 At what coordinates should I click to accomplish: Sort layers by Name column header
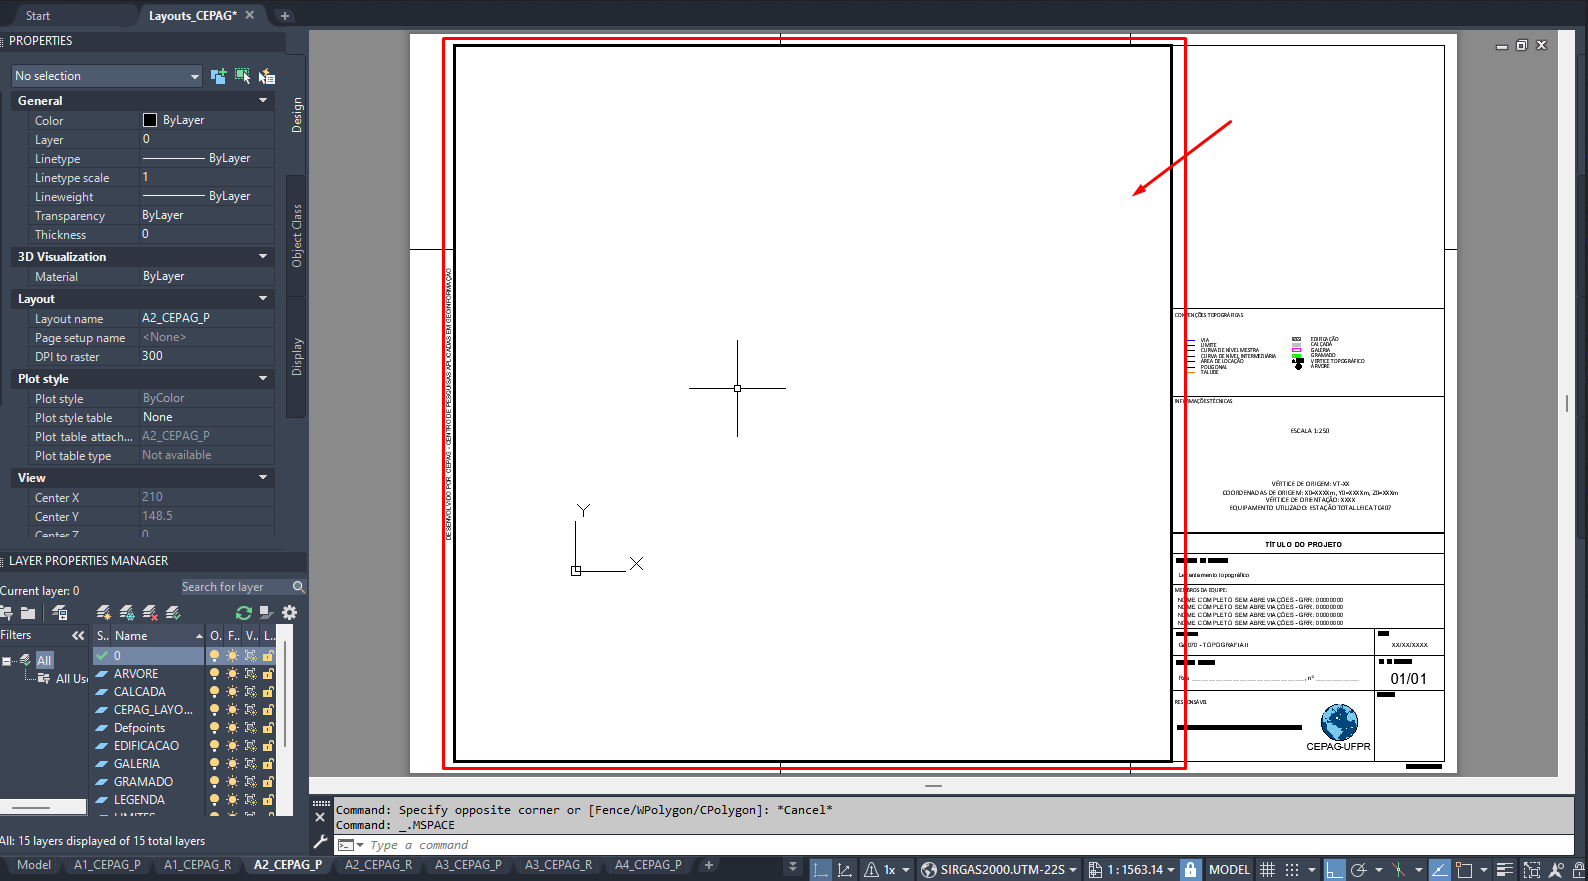[157, 635]
